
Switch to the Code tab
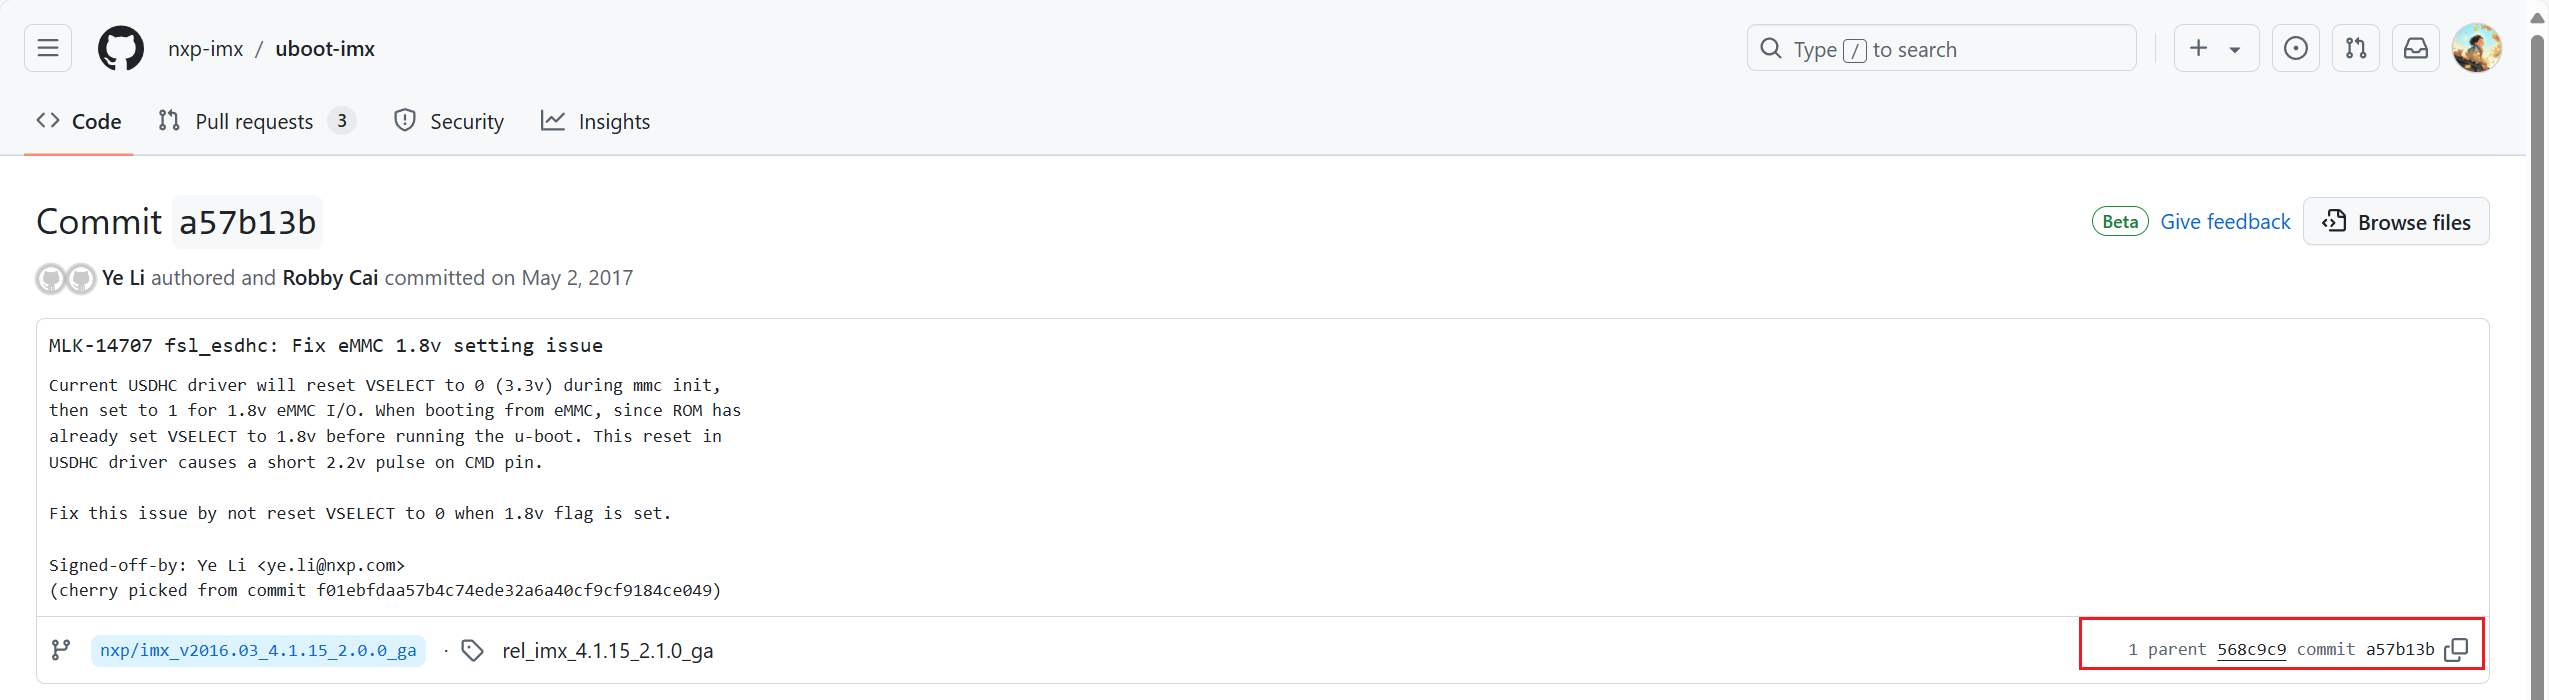(x=79, y=121)
